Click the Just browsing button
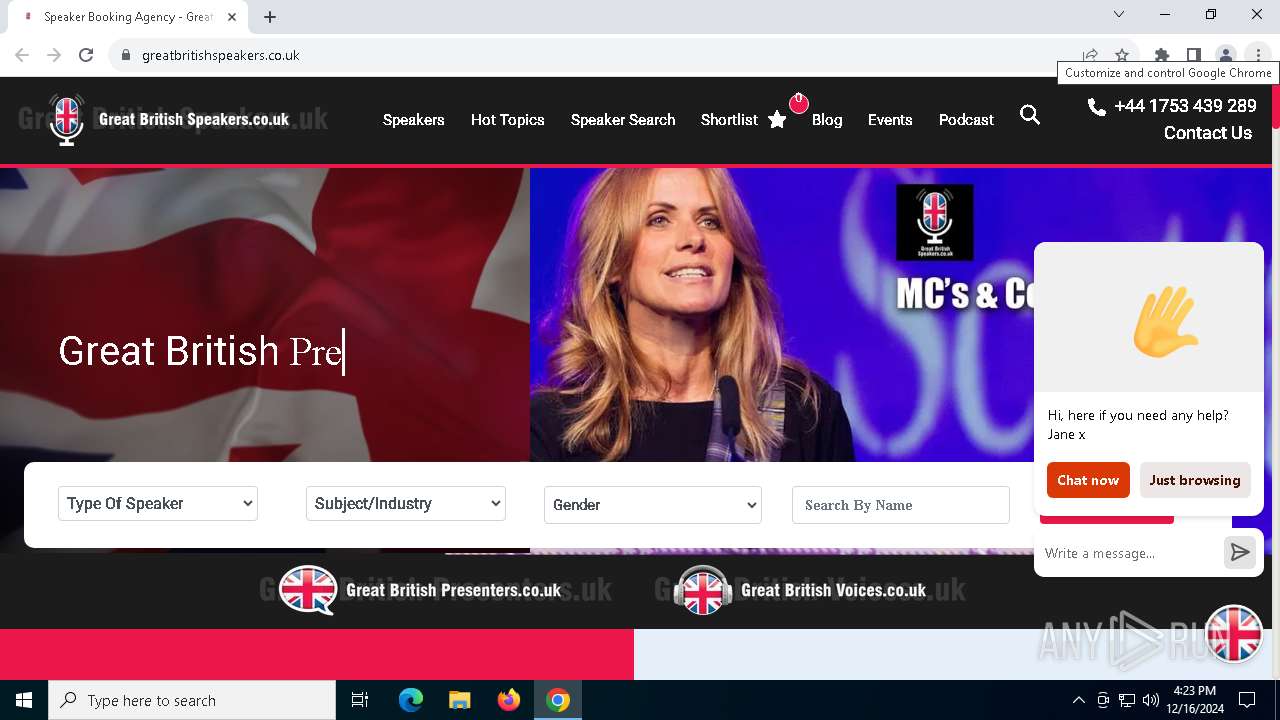This screenshot has width=1280, height=720. (1195, 480)
